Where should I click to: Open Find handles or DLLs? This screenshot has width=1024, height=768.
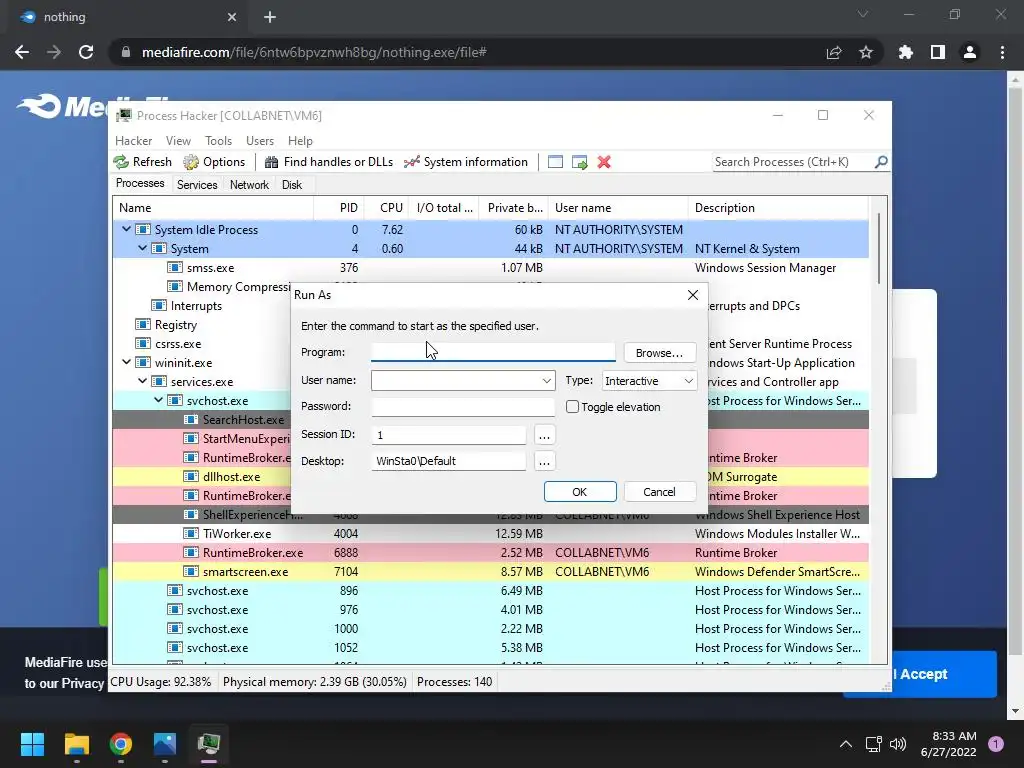click(328, 162)
